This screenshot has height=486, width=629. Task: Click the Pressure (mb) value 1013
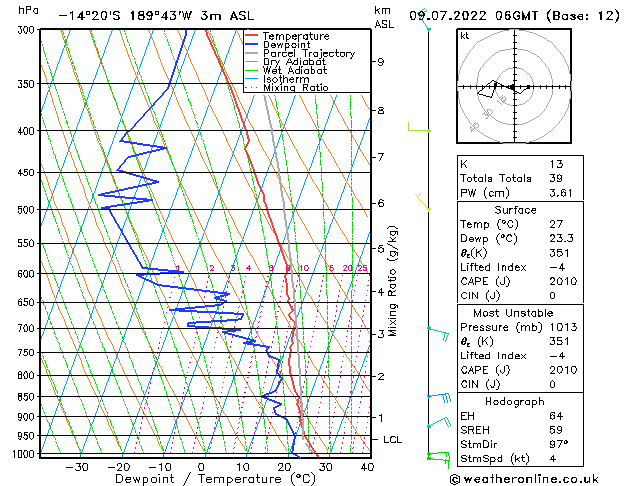click(x=563, y=327)
